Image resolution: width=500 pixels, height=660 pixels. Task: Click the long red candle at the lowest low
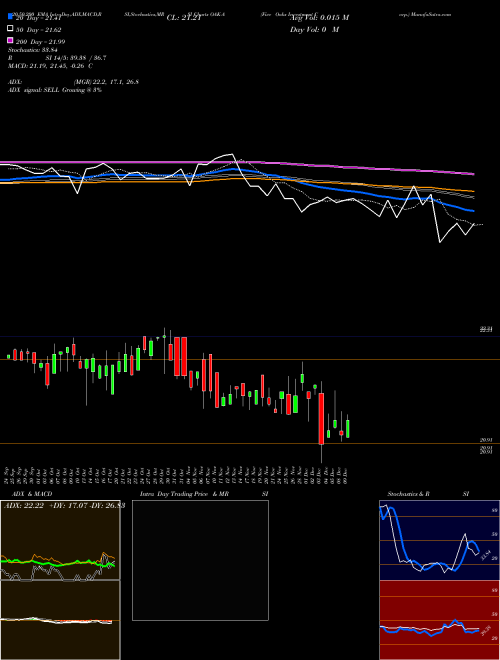(x=321, y=419)
